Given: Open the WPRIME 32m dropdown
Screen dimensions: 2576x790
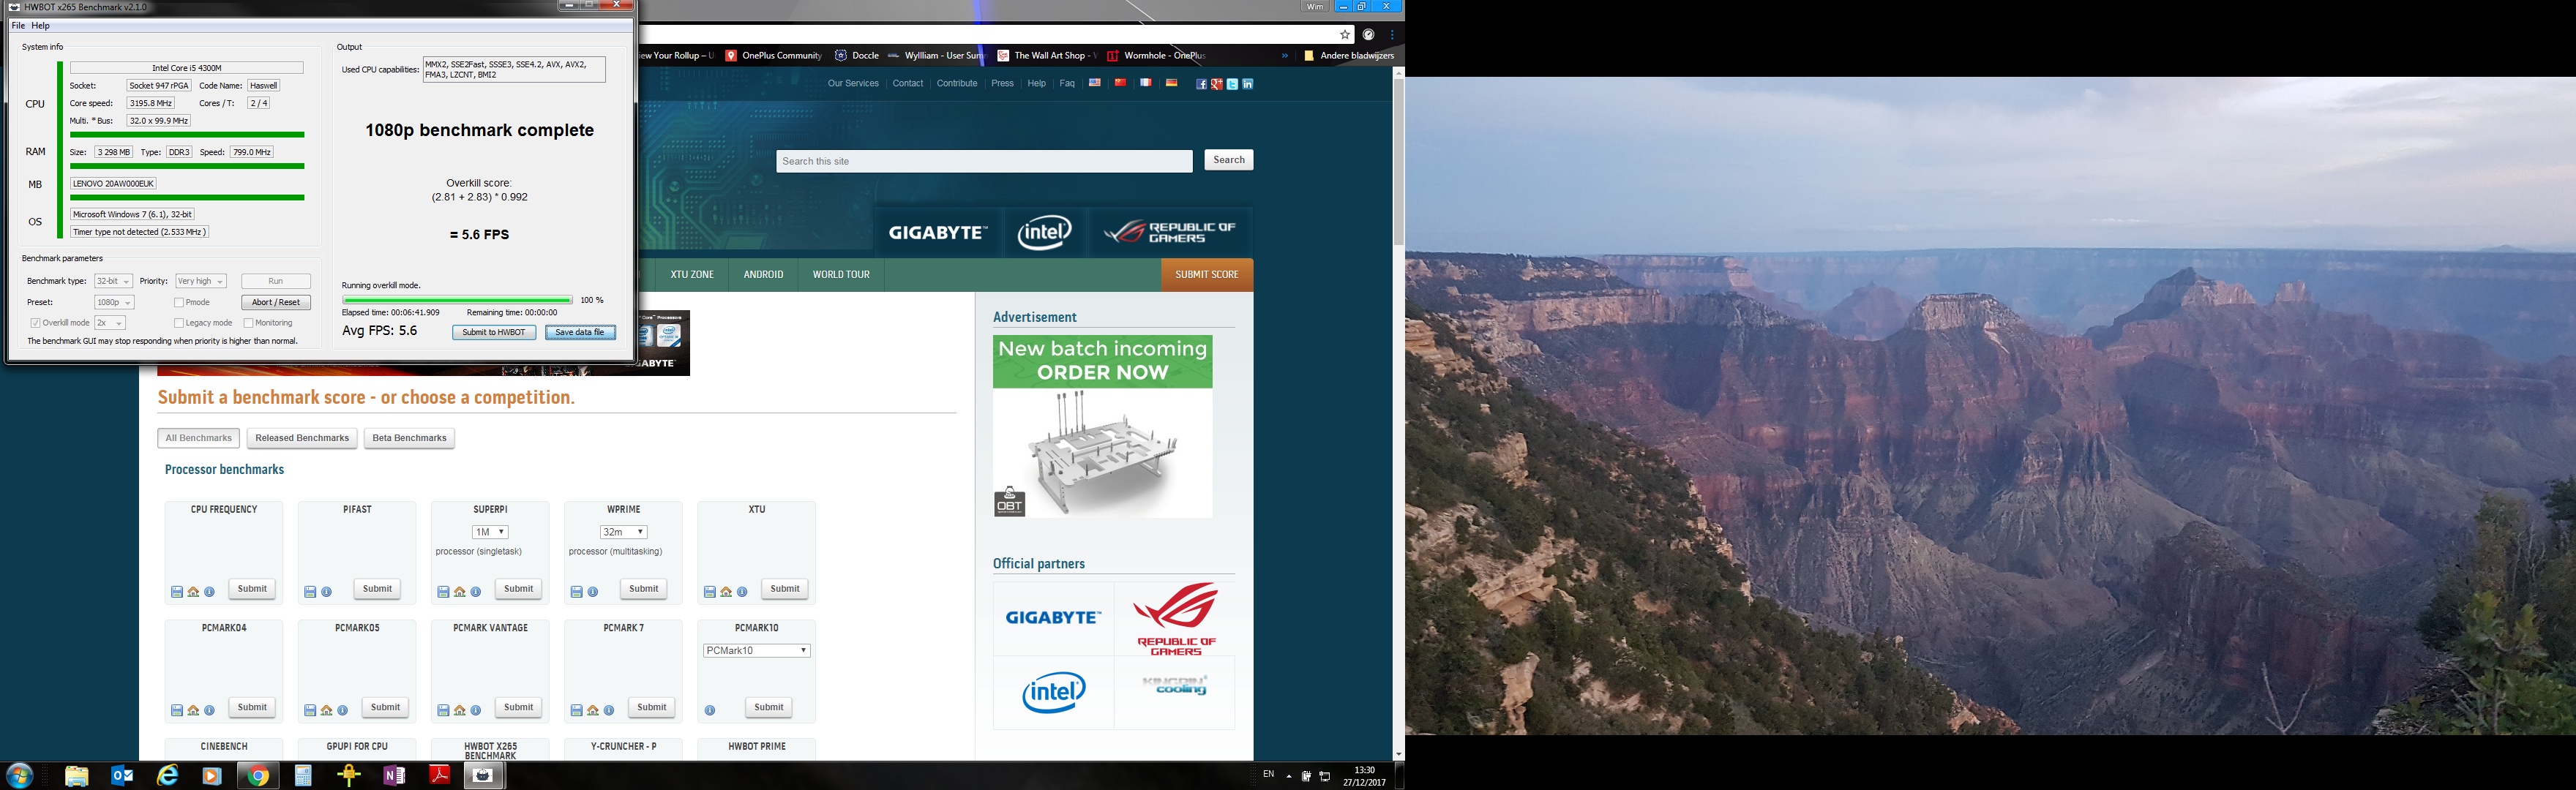Looking at the screenshot, I should 623,532.
